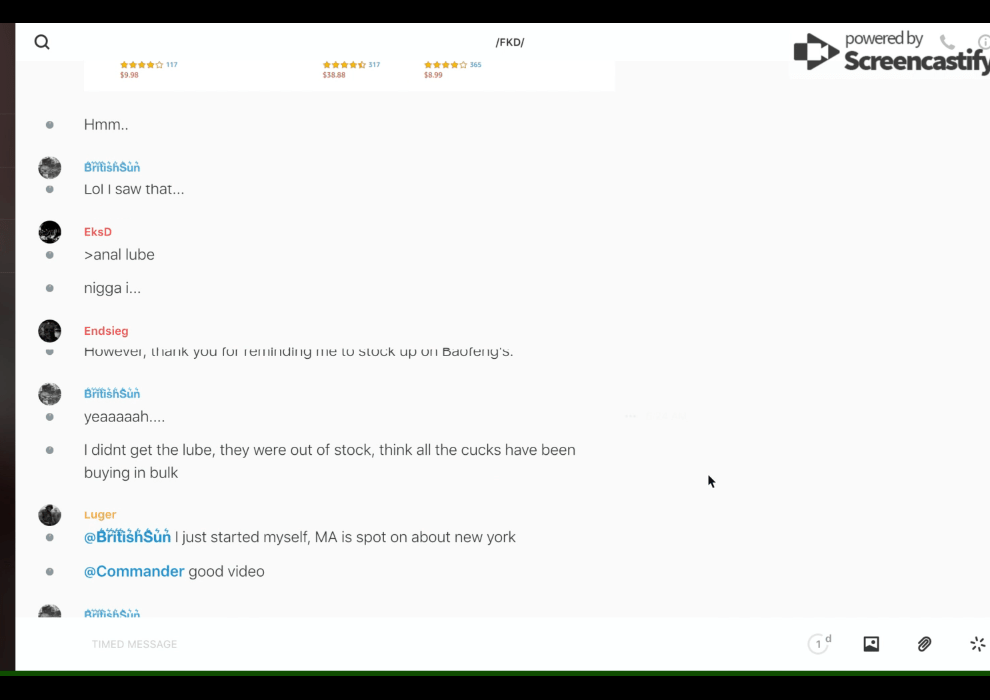Click the Luger username
Viewport: 990px width, 700px height.
[100, 515]
